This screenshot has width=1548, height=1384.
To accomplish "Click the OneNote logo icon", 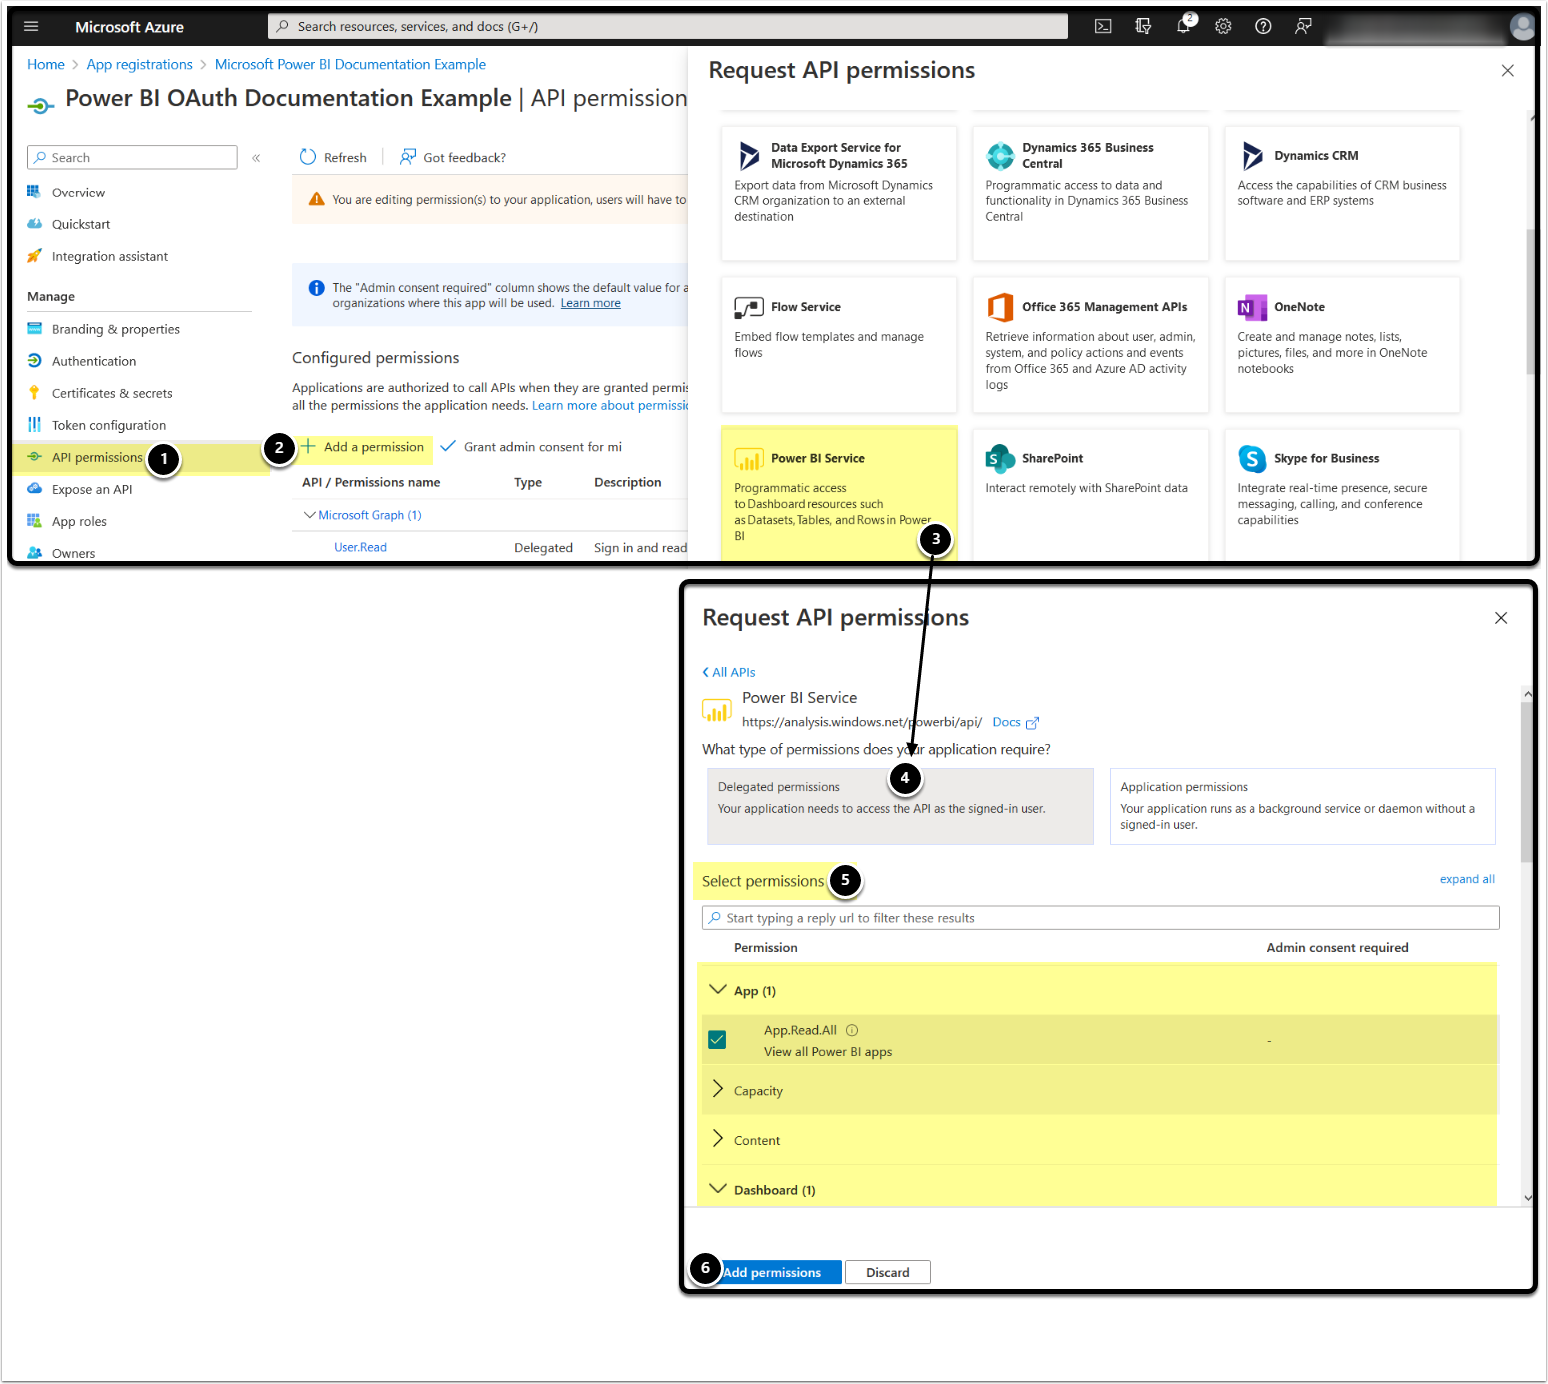I will 1252,307.
